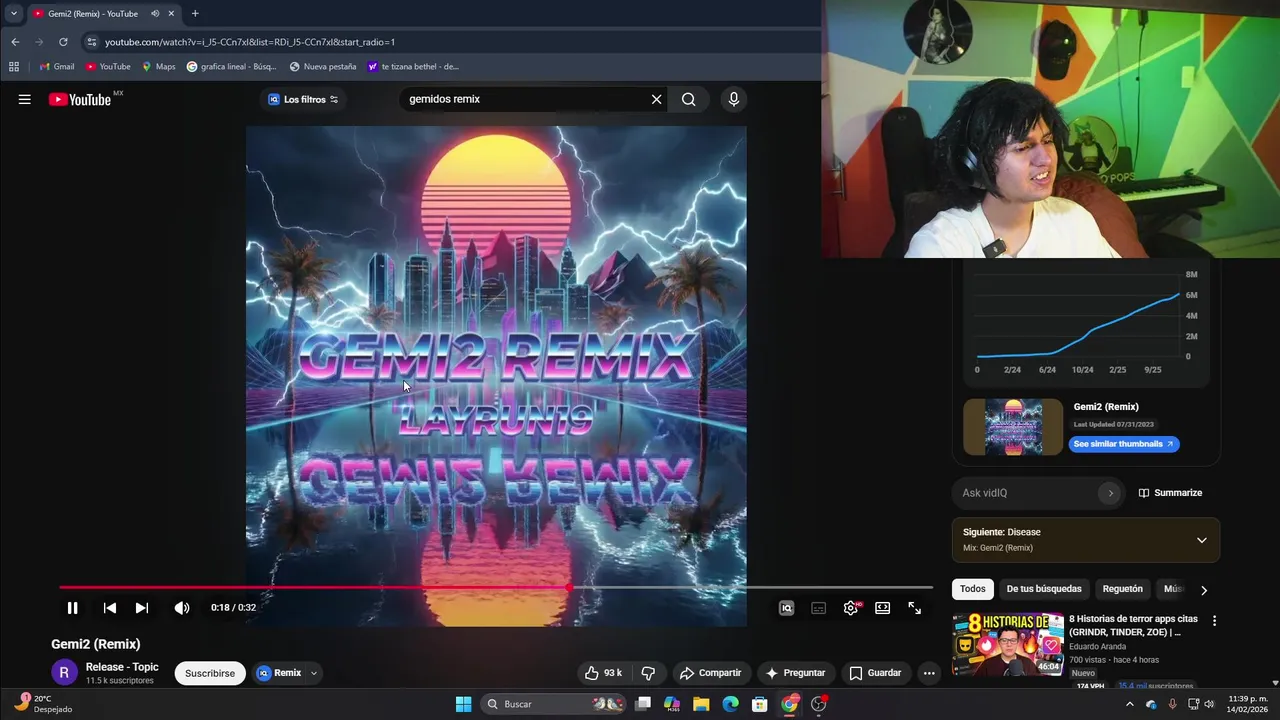Show more chips with the right arrow
1280x720 pixels.
[x=1204, y=590]
